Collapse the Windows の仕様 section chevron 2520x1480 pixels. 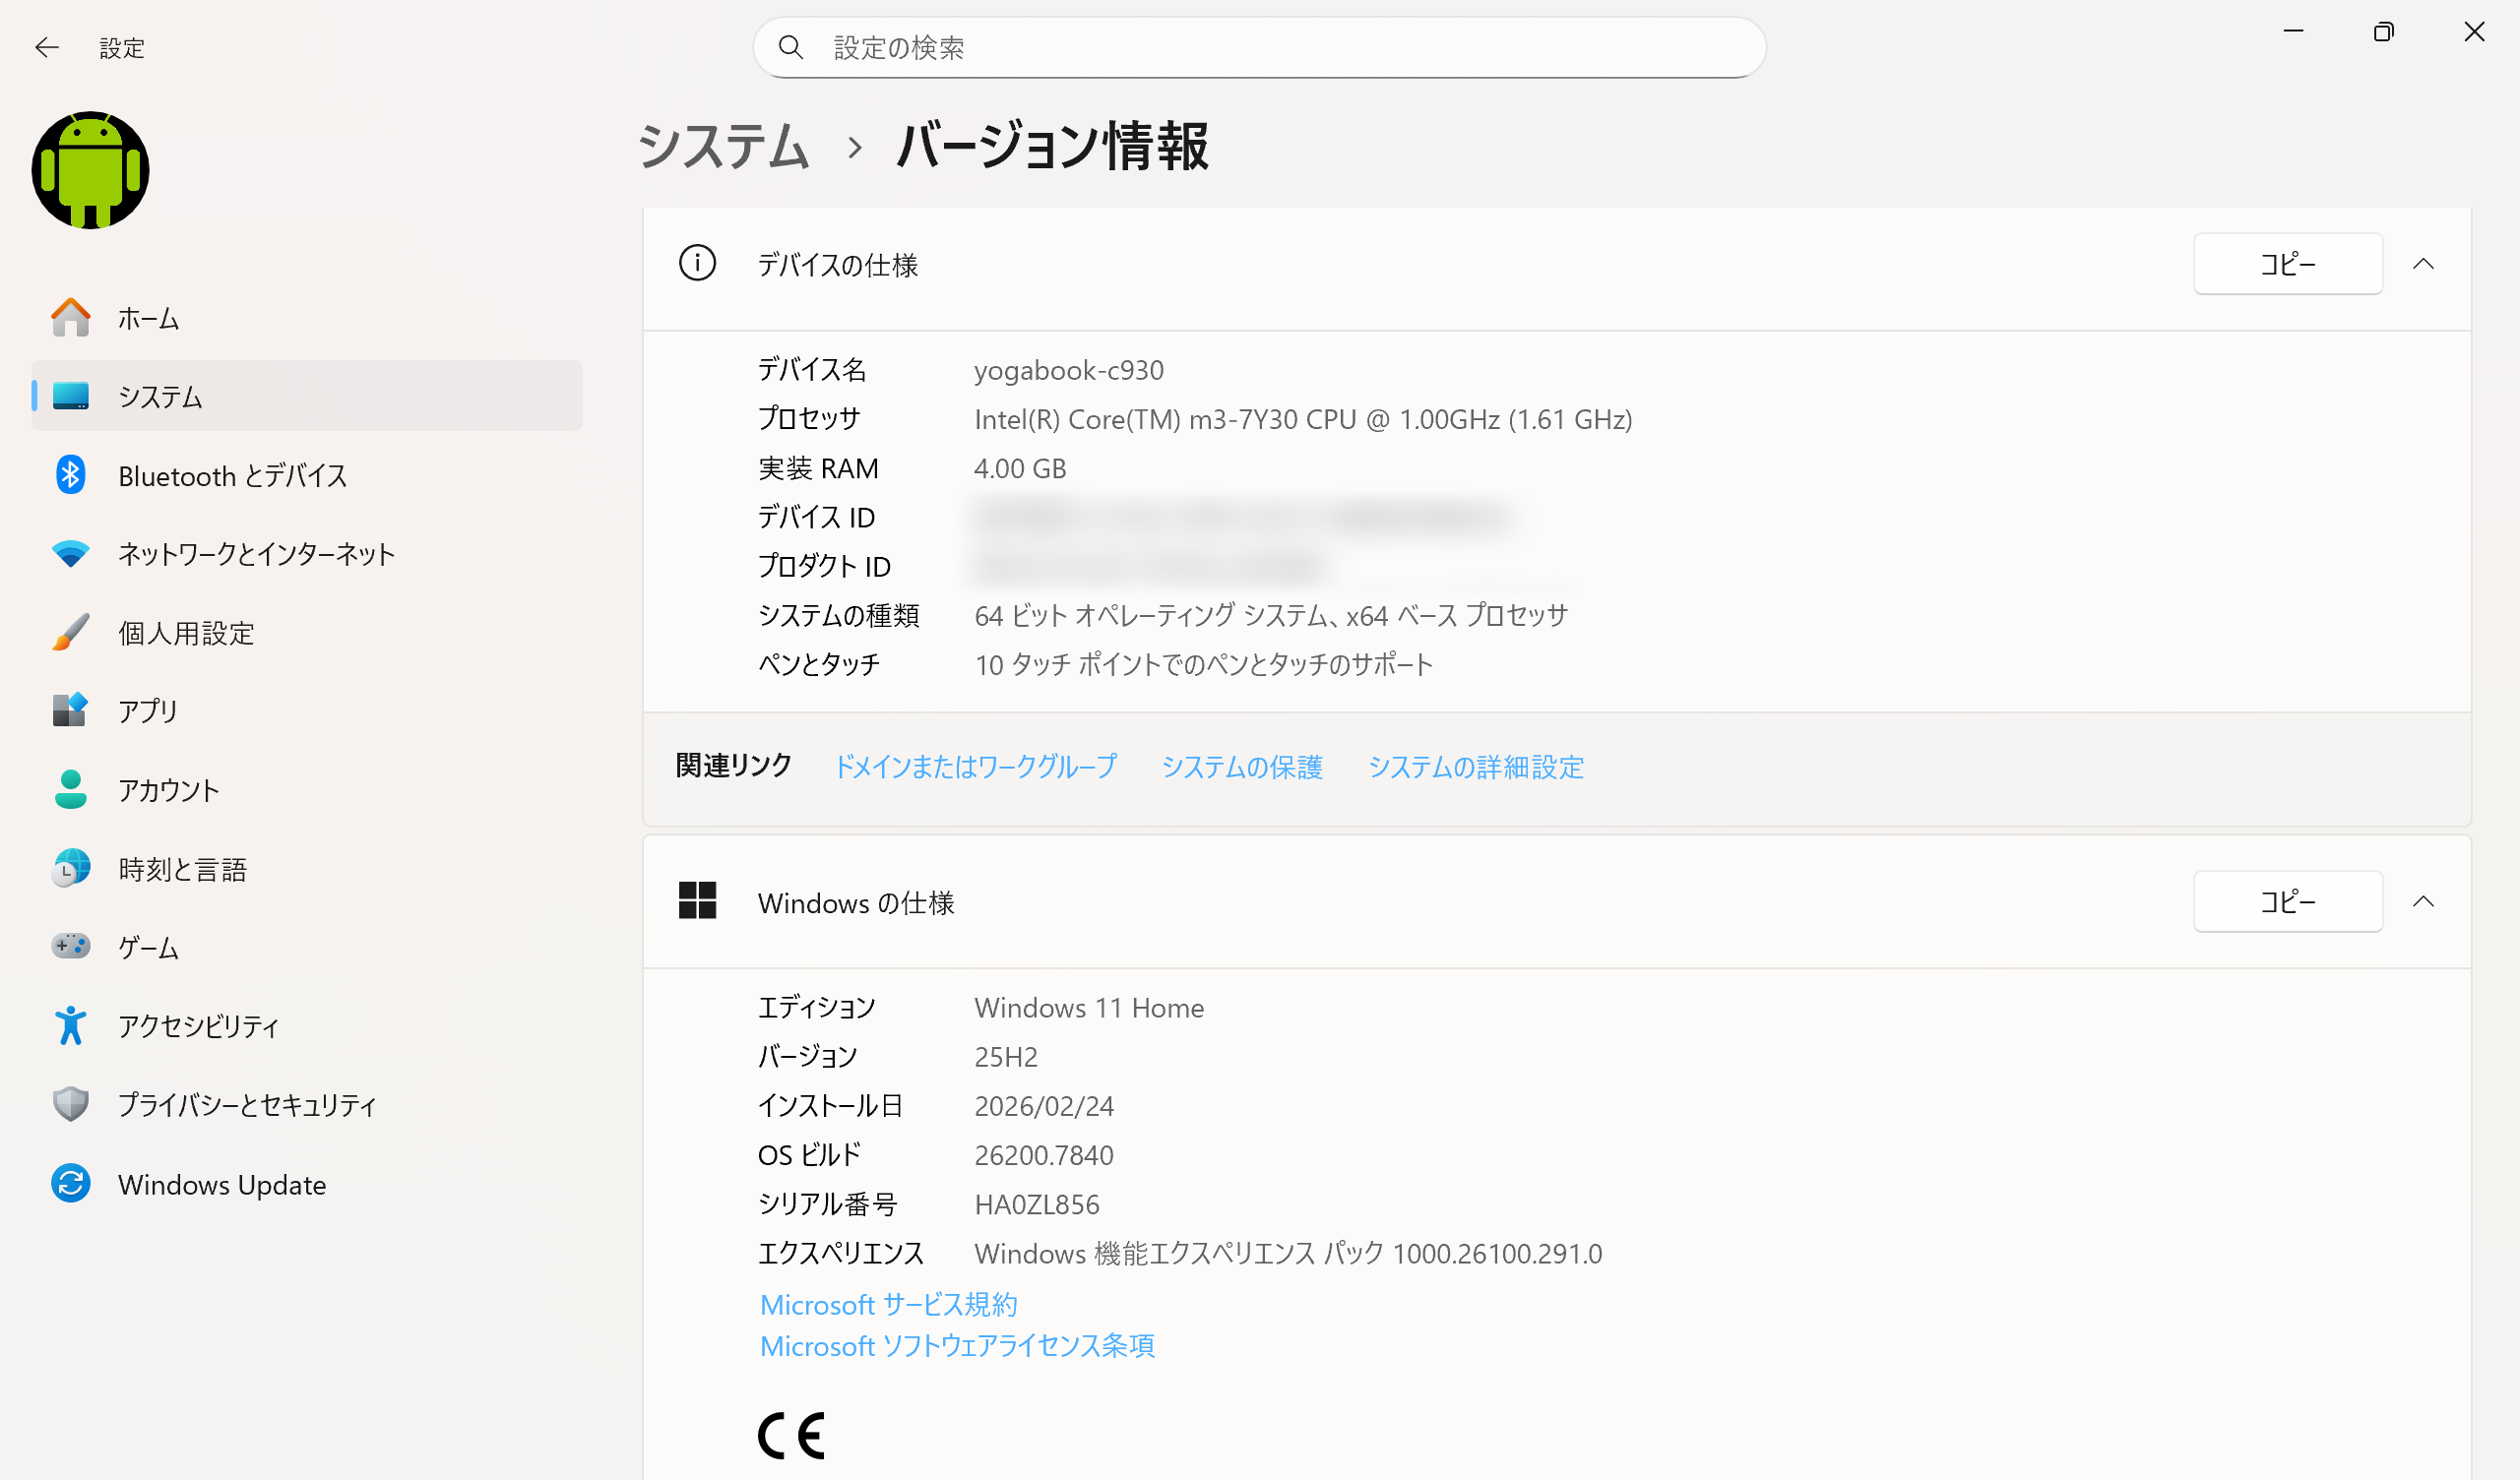[x=2422, y=902]
